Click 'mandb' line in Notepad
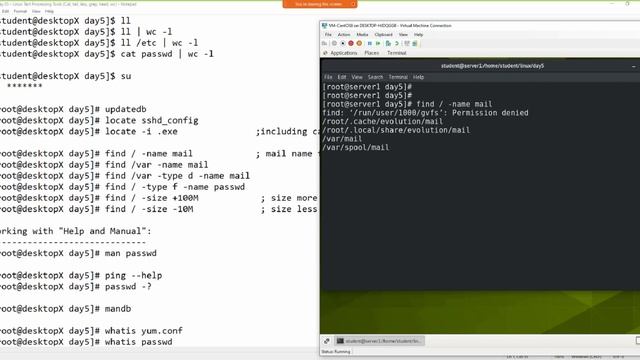Screen dimensions: 640x360 coord(118,309)
